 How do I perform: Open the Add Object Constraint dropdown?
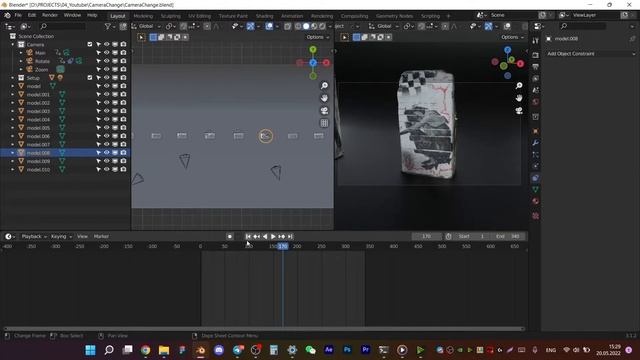click(x=590, y=54)
